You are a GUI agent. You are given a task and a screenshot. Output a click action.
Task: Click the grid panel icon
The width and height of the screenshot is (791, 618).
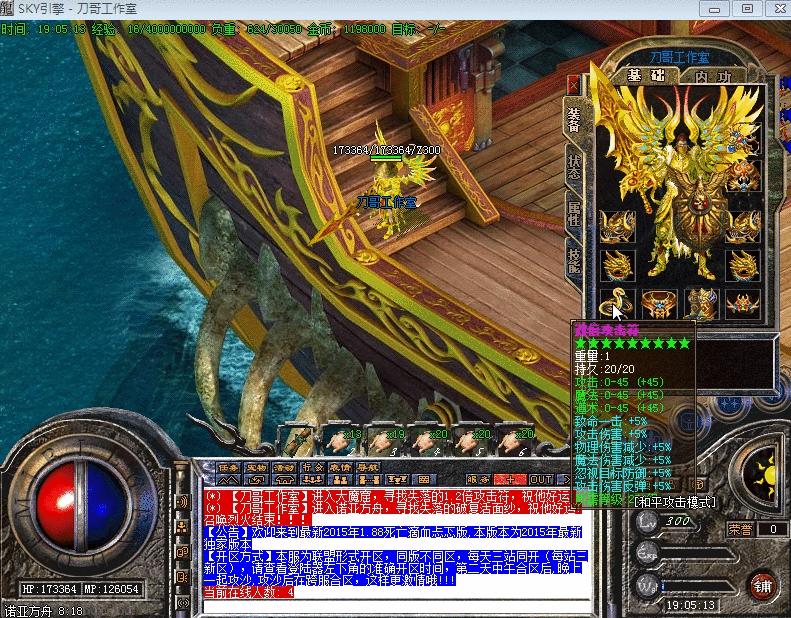point(424,480)
